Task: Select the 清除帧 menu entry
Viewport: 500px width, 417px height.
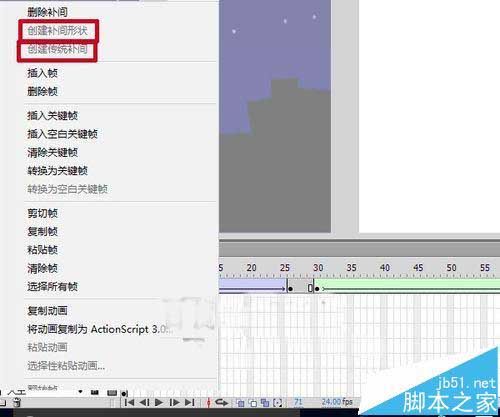Action: point(42,268)
